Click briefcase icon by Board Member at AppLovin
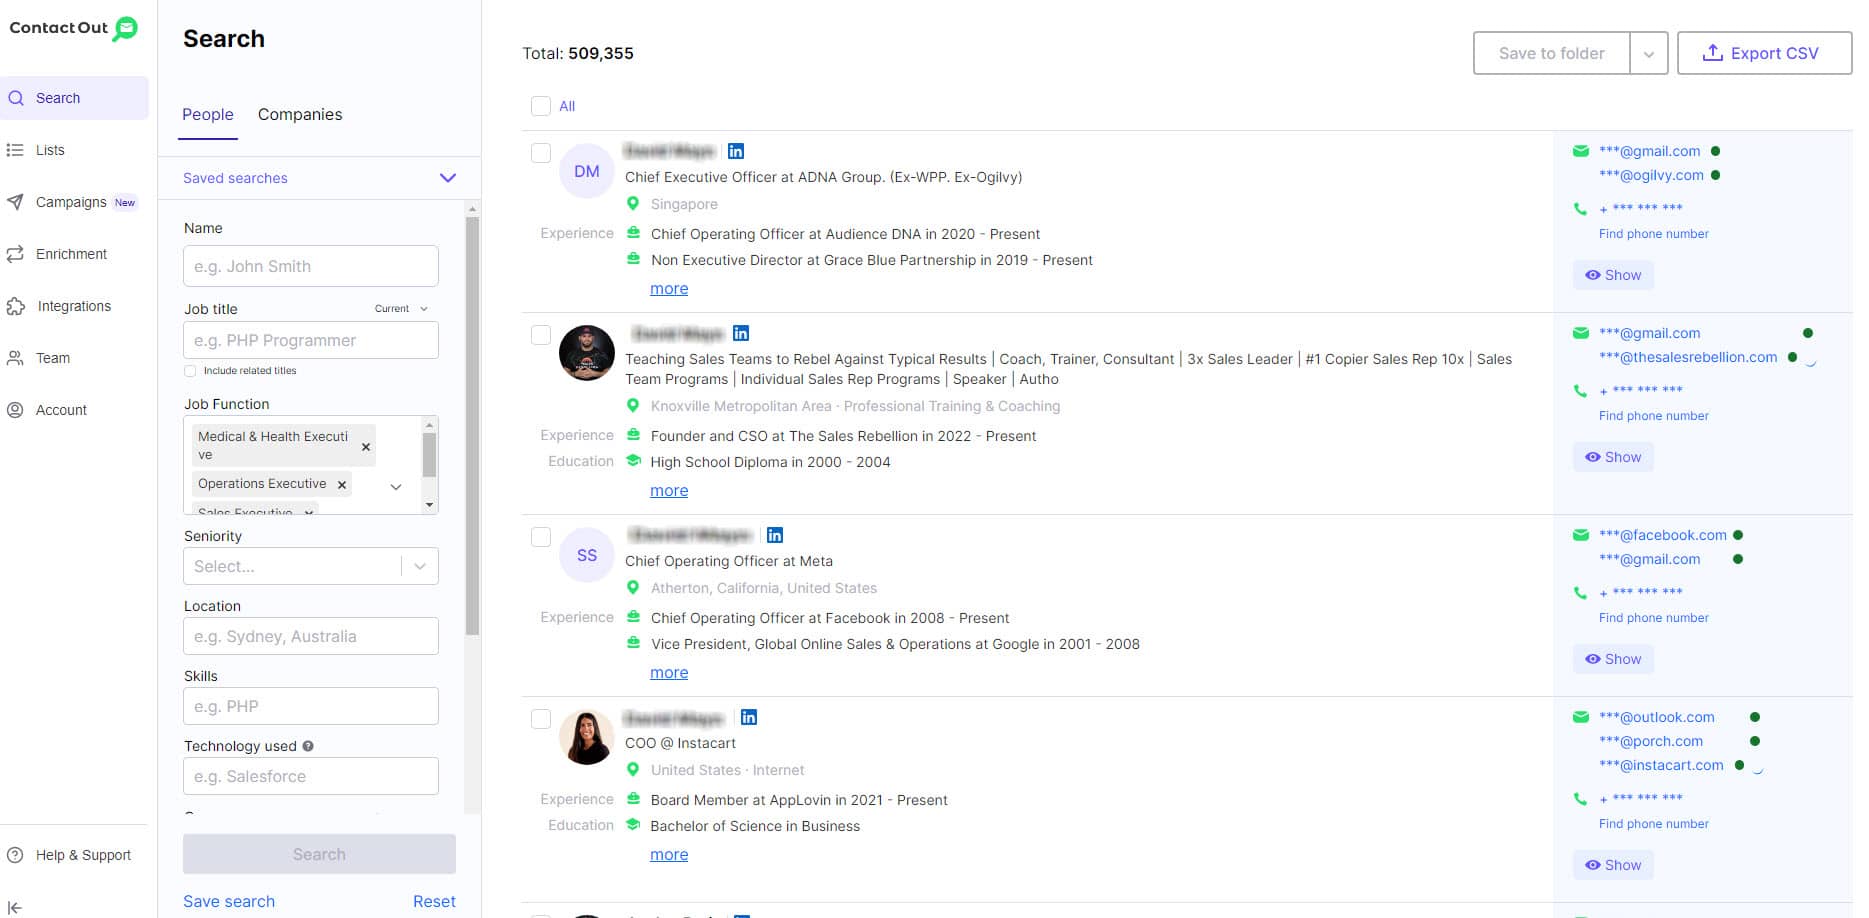 633,799
